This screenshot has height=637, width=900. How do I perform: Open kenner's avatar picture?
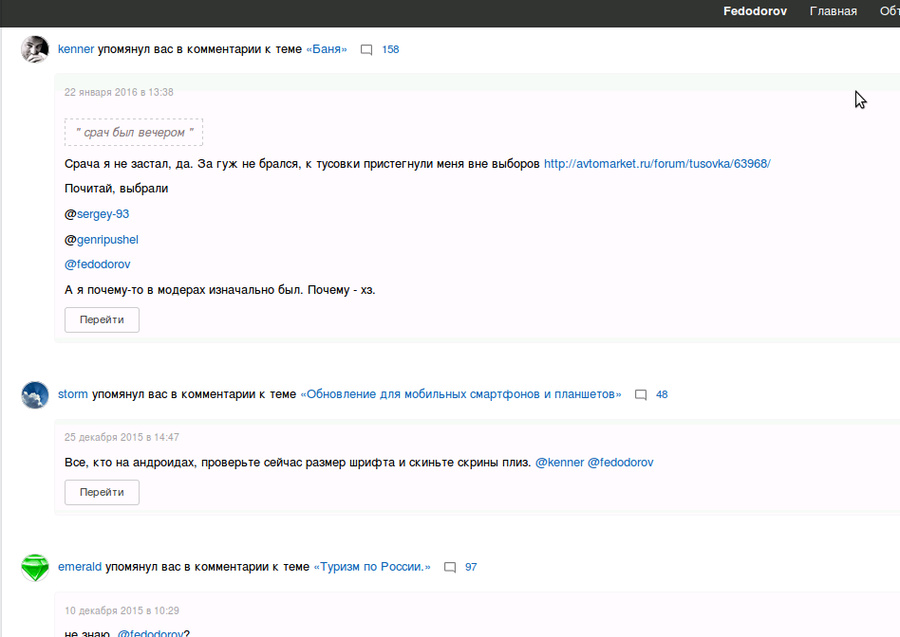35,49
